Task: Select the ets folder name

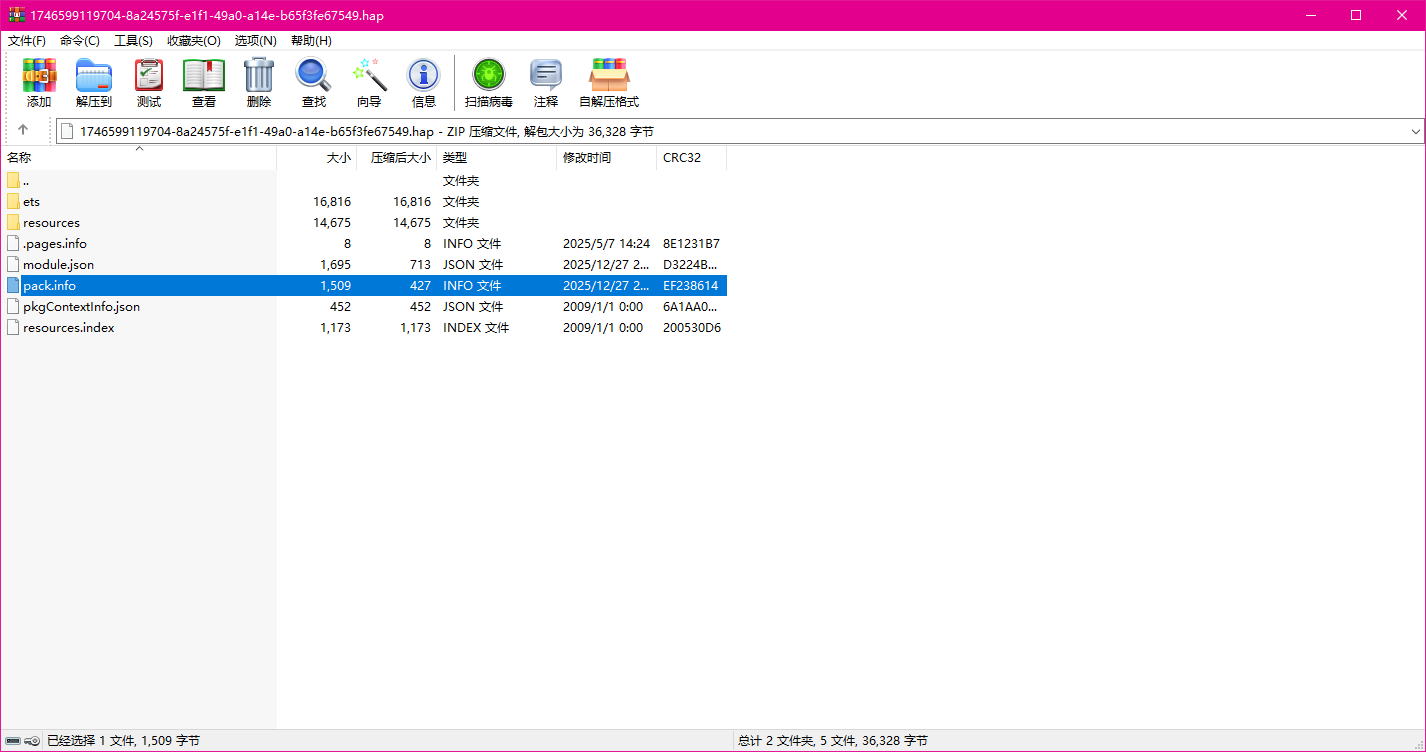Action: [31, 202]
